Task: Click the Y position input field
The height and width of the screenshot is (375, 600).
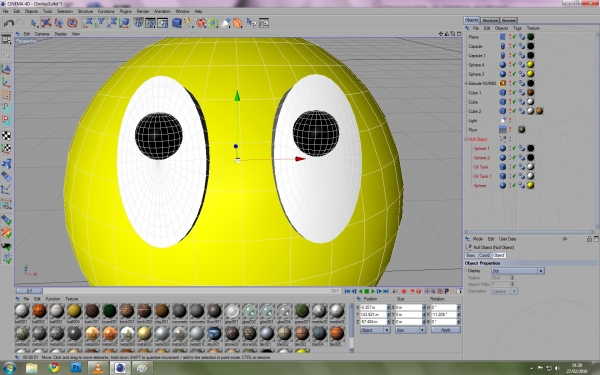Action: pyautogui.click(x=373, y=315)
